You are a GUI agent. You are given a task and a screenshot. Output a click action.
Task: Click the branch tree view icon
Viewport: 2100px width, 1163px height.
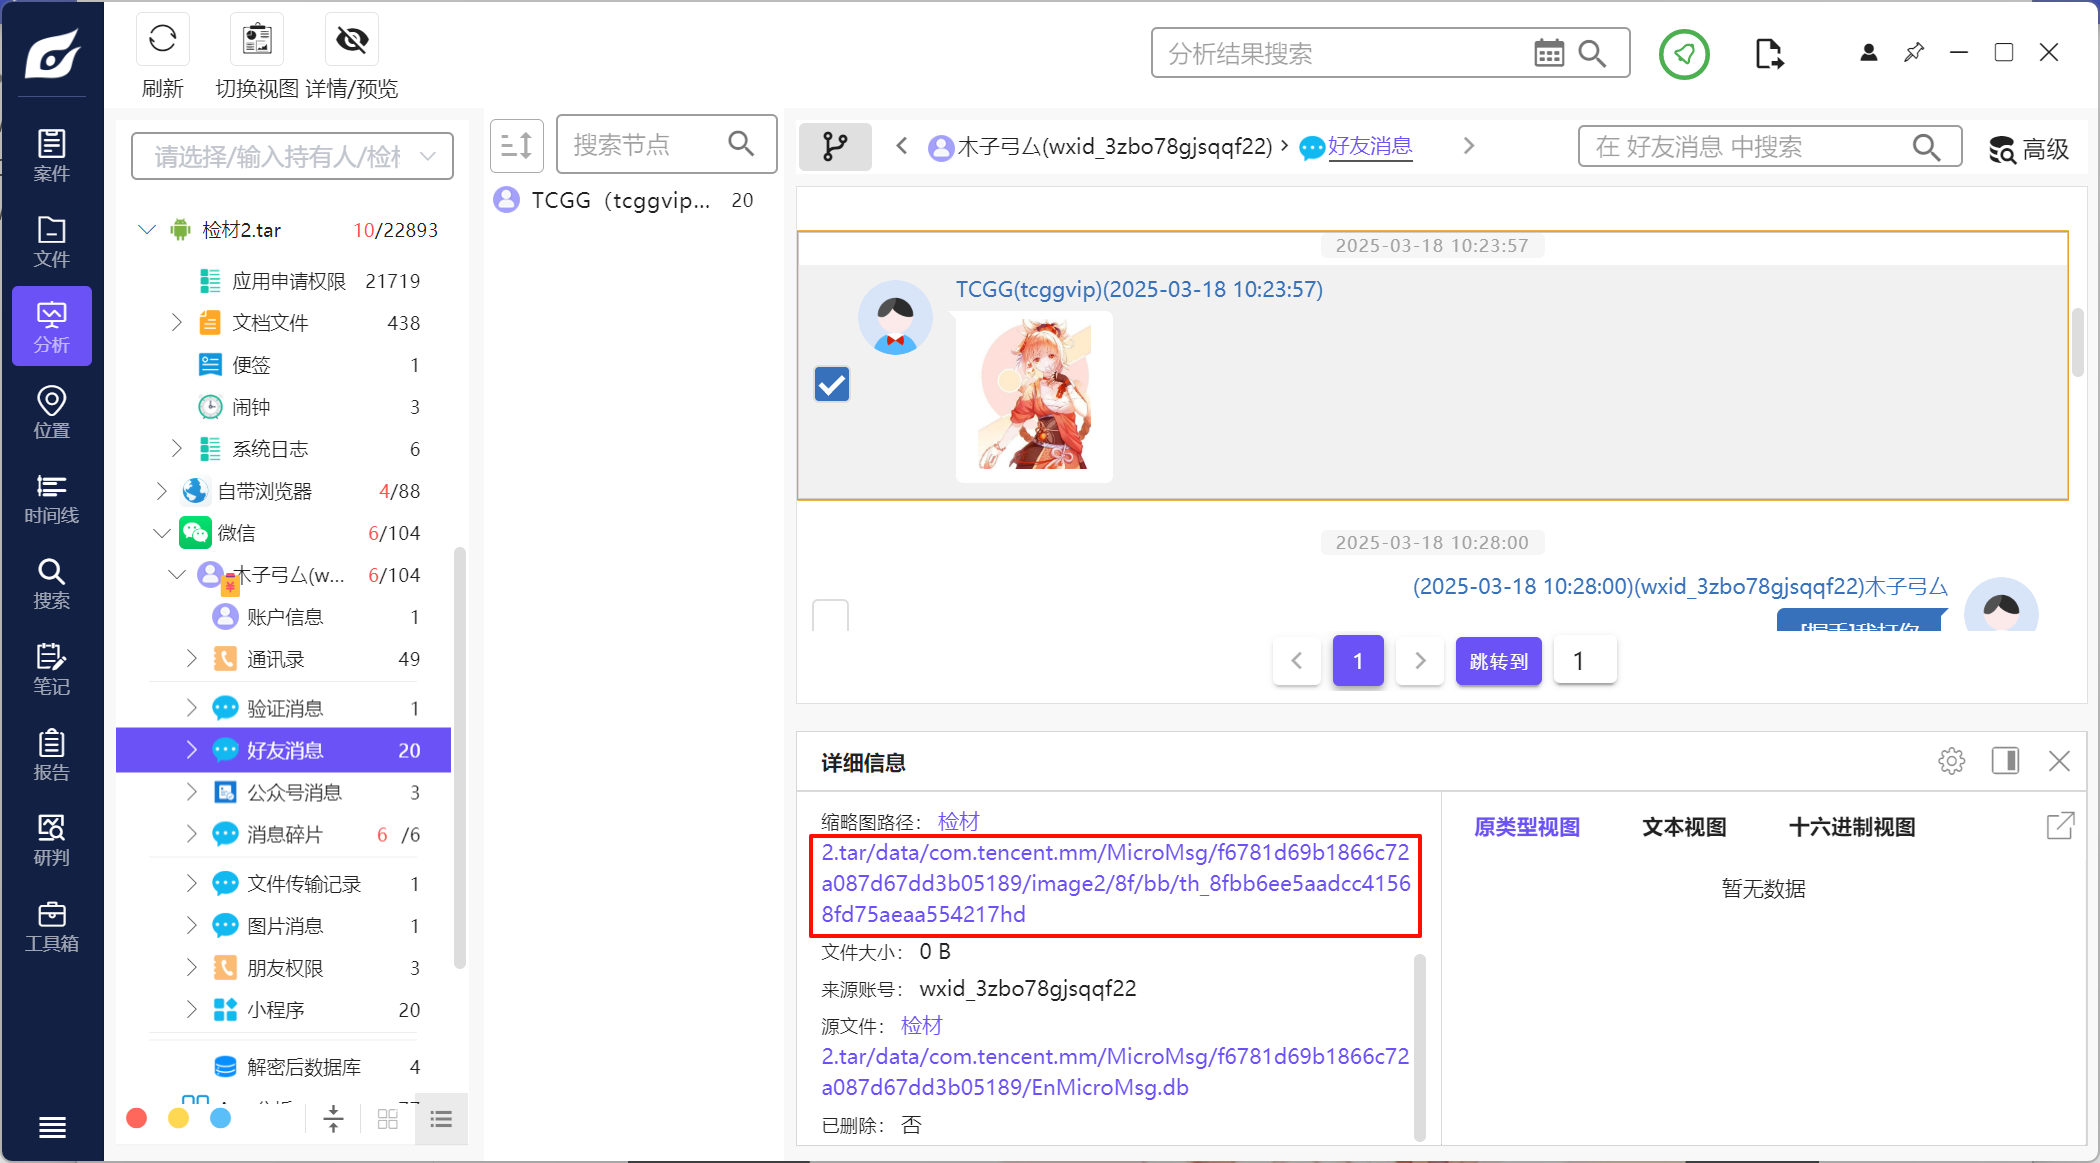tap(835, 147)
